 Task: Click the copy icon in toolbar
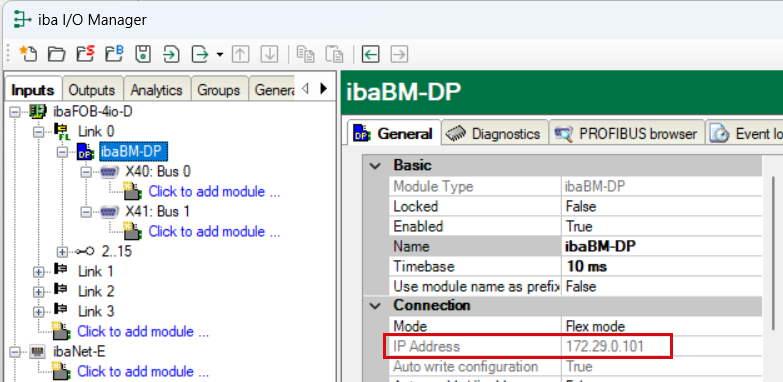tap(305, 54)
